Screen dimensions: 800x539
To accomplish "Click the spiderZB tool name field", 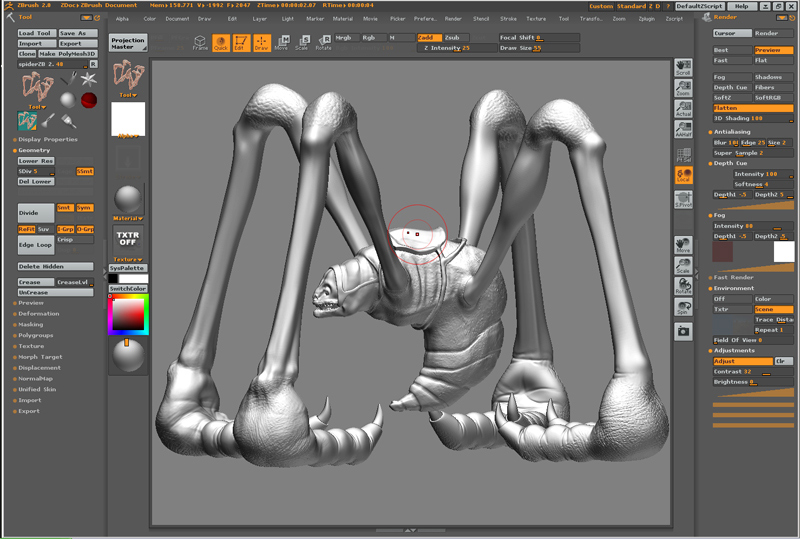I will [53, 64].
